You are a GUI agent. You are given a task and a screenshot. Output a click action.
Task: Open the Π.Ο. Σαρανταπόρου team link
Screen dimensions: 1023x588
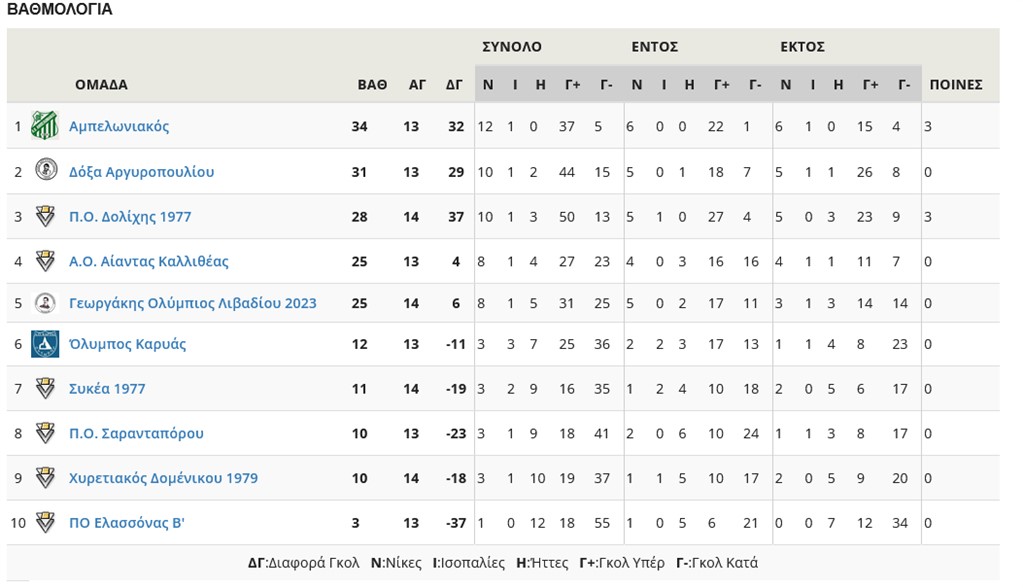point(136,433)
